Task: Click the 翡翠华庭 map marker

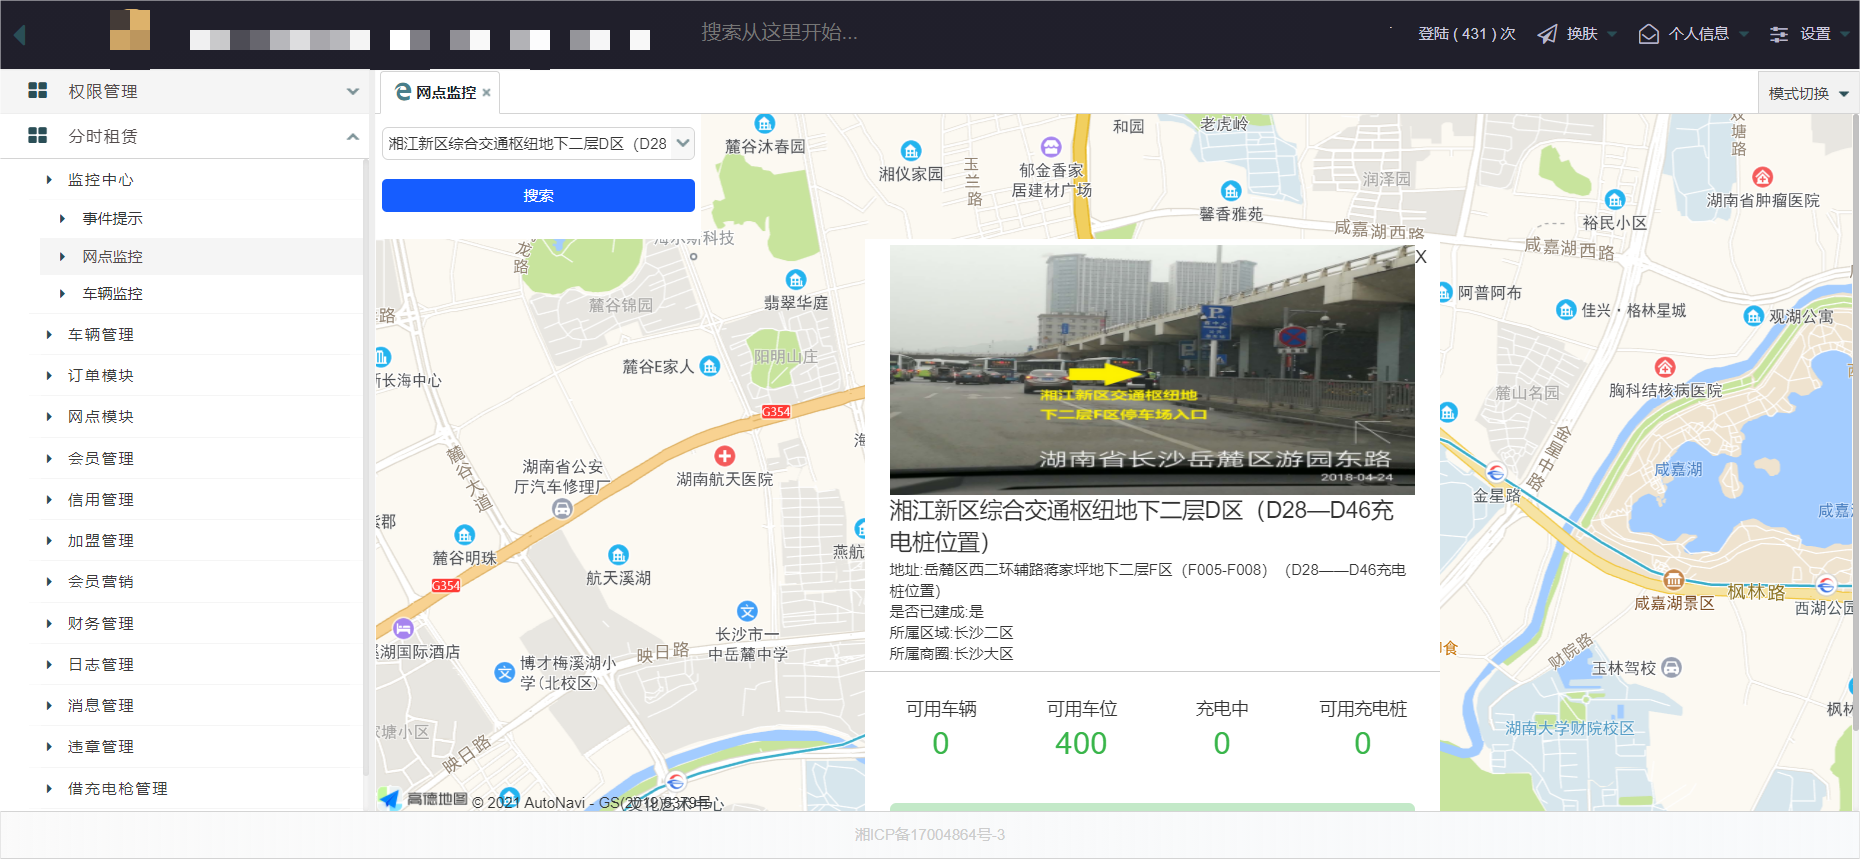Action: 796,280
